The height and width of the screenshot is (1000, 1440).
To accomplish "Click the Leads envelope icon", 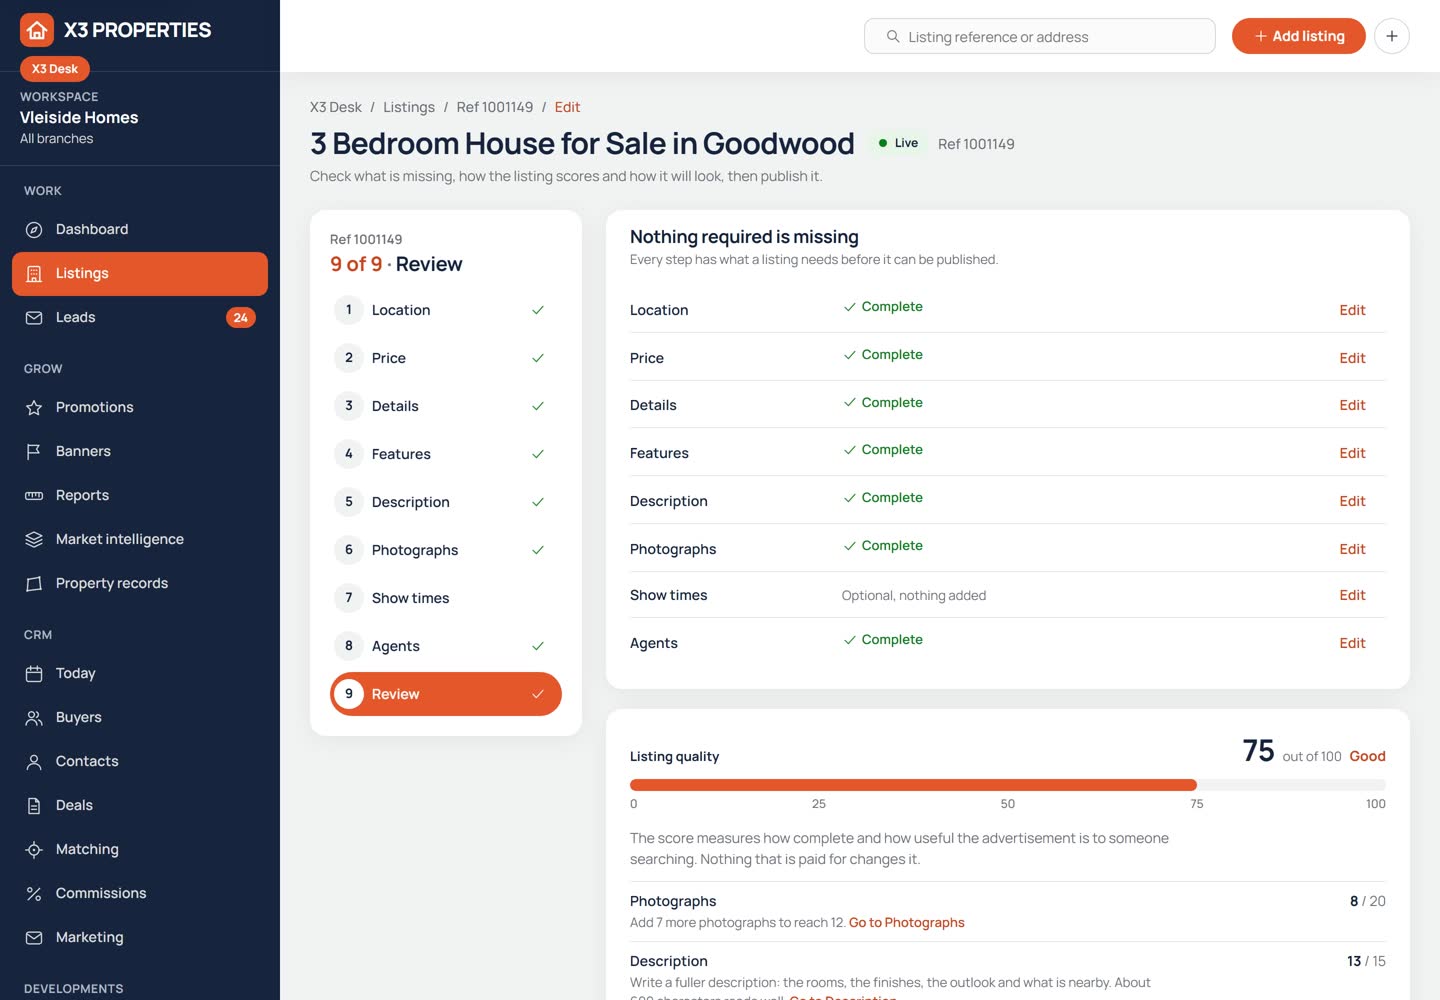I will [34, 318].
